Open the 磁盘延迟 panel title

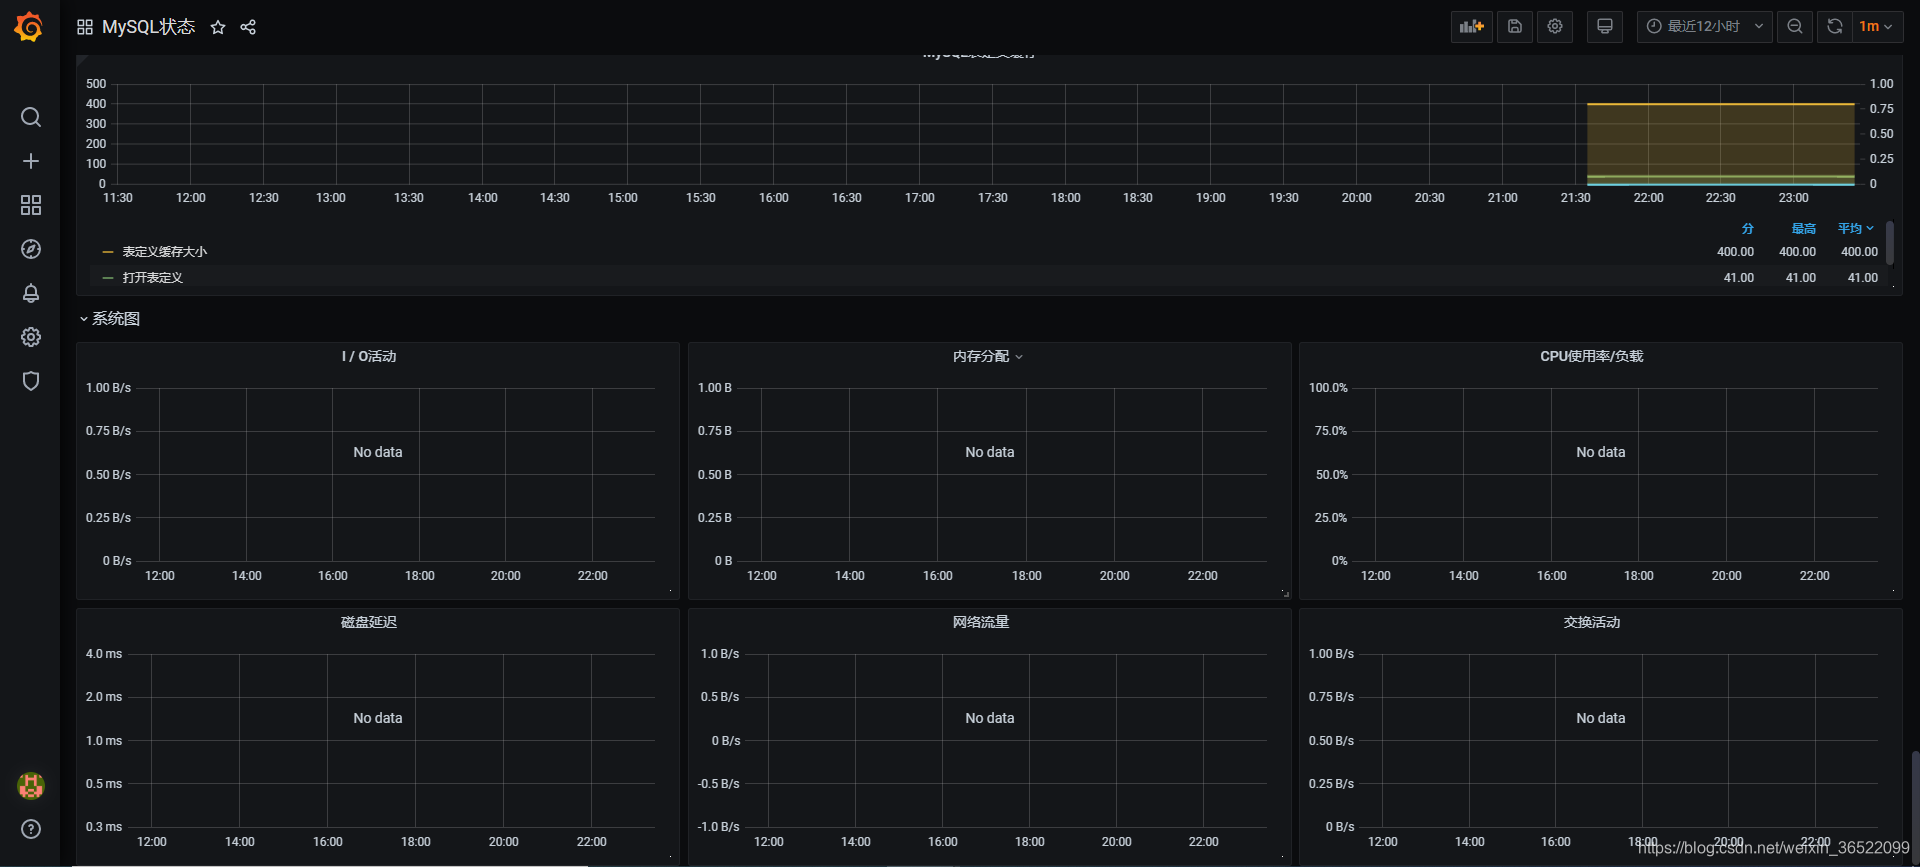tap(369, 622)
